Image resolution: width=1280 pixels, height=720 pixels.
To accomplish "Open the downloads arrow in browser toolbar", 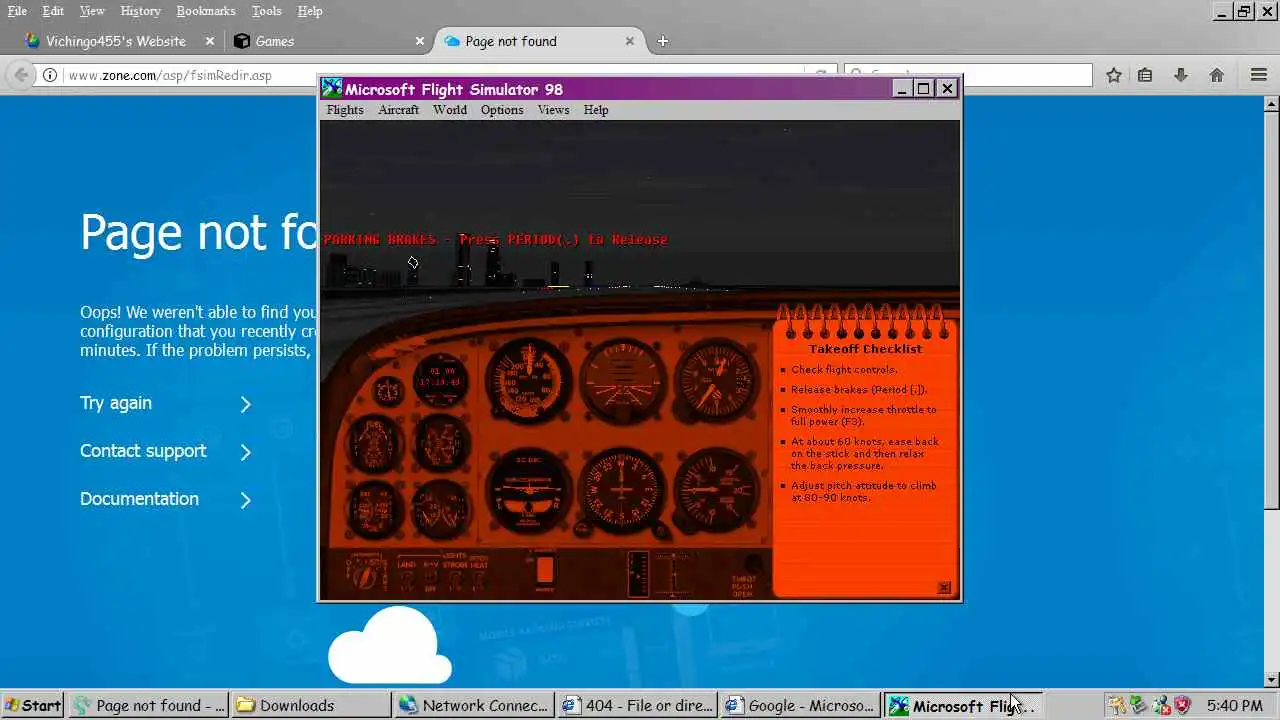I will click(x=1181, y=75).
